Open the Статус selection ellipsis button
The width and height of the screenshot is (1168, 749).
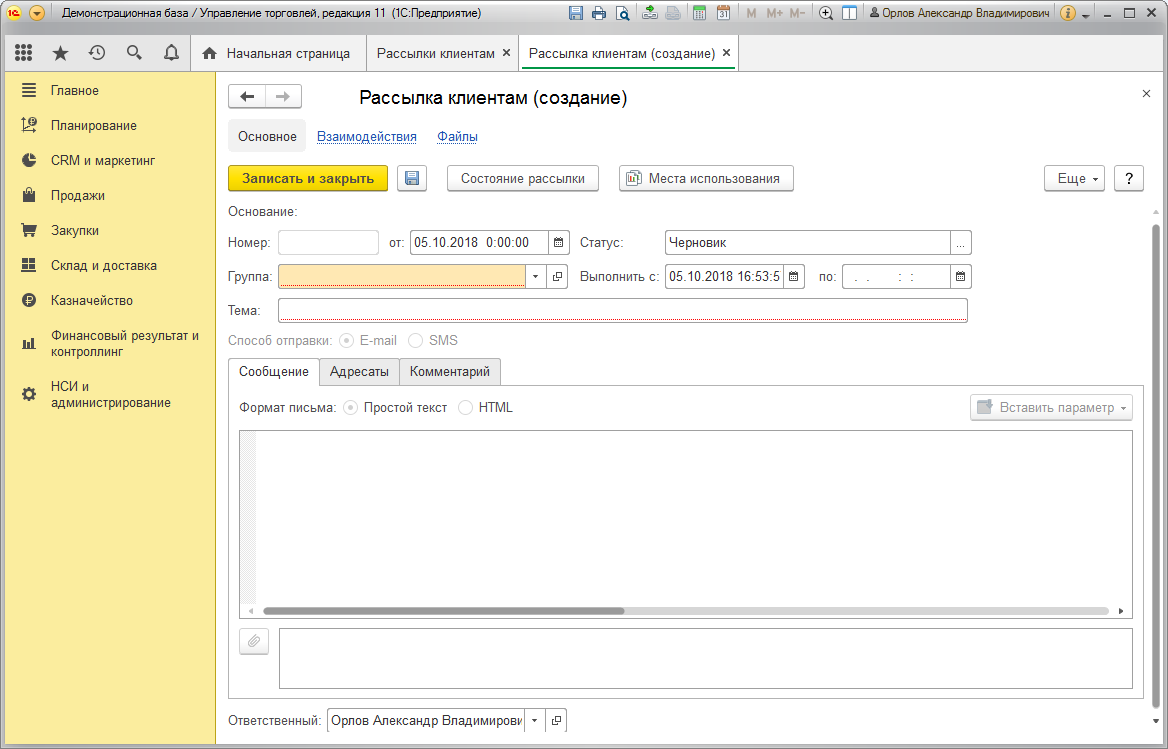click(961, 243)
